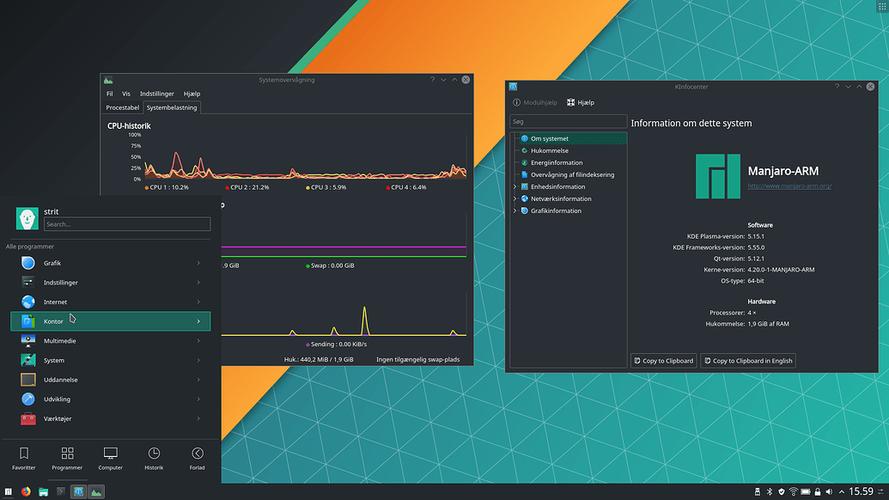Switch to Favoritter tab in launcher
This screenshot has height=500, width=889.
tap(24, 459)
